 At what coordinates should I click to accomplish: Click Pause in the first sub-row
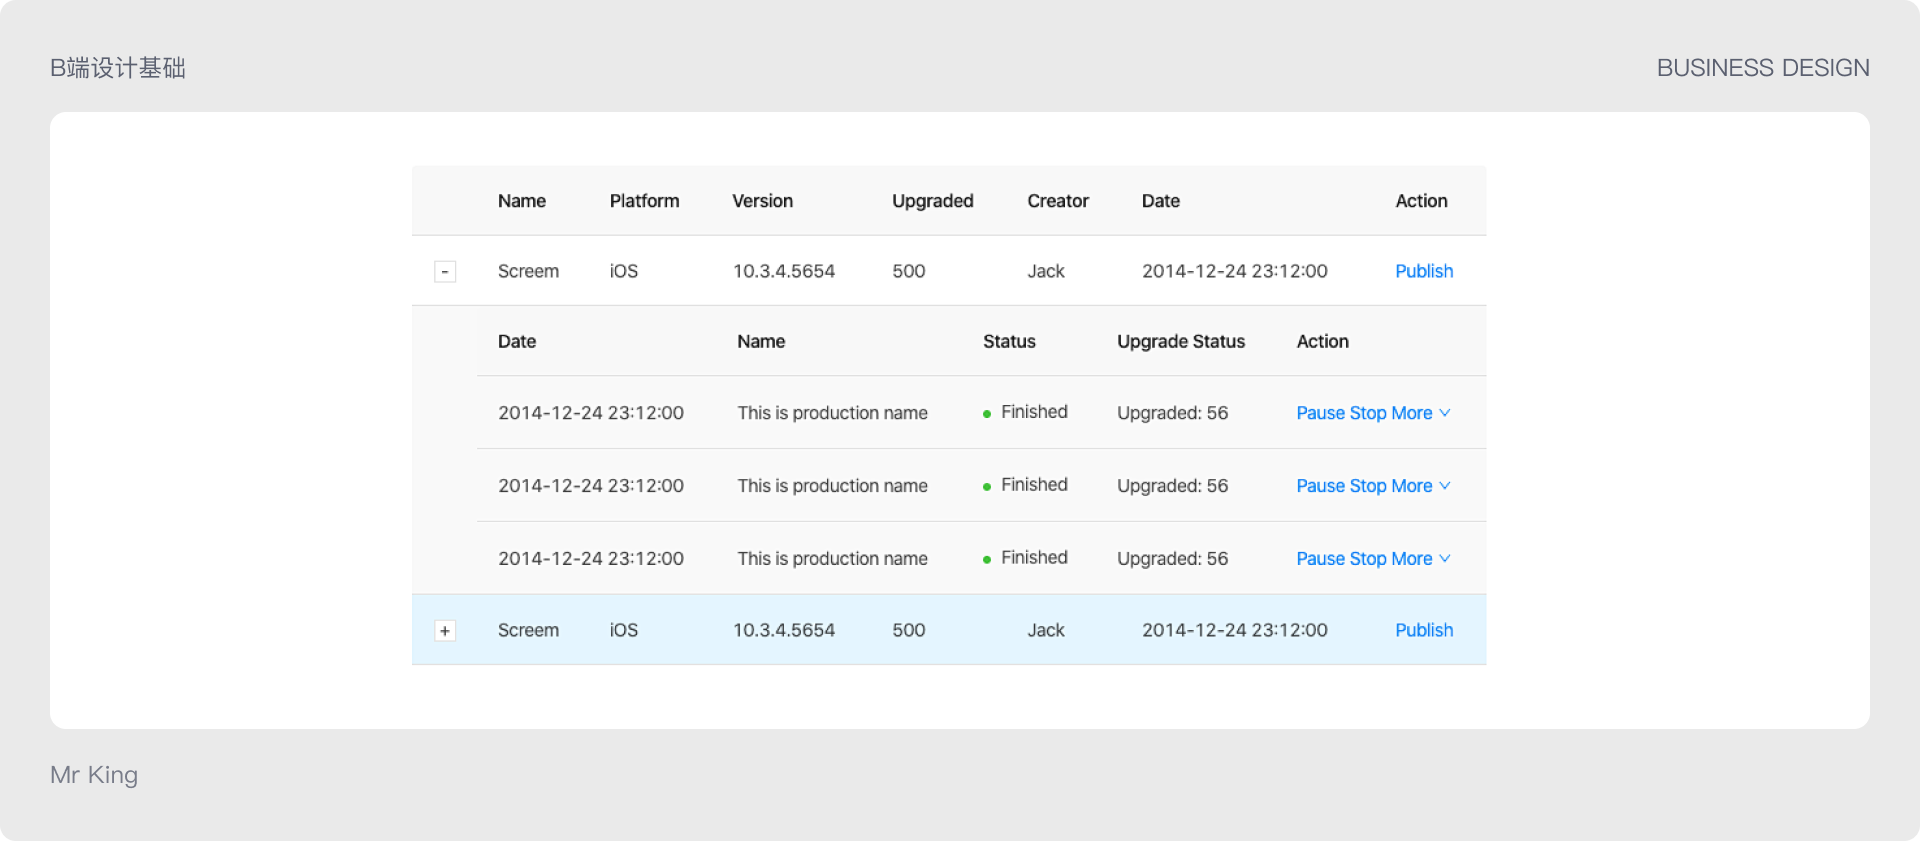point(1320,413)
